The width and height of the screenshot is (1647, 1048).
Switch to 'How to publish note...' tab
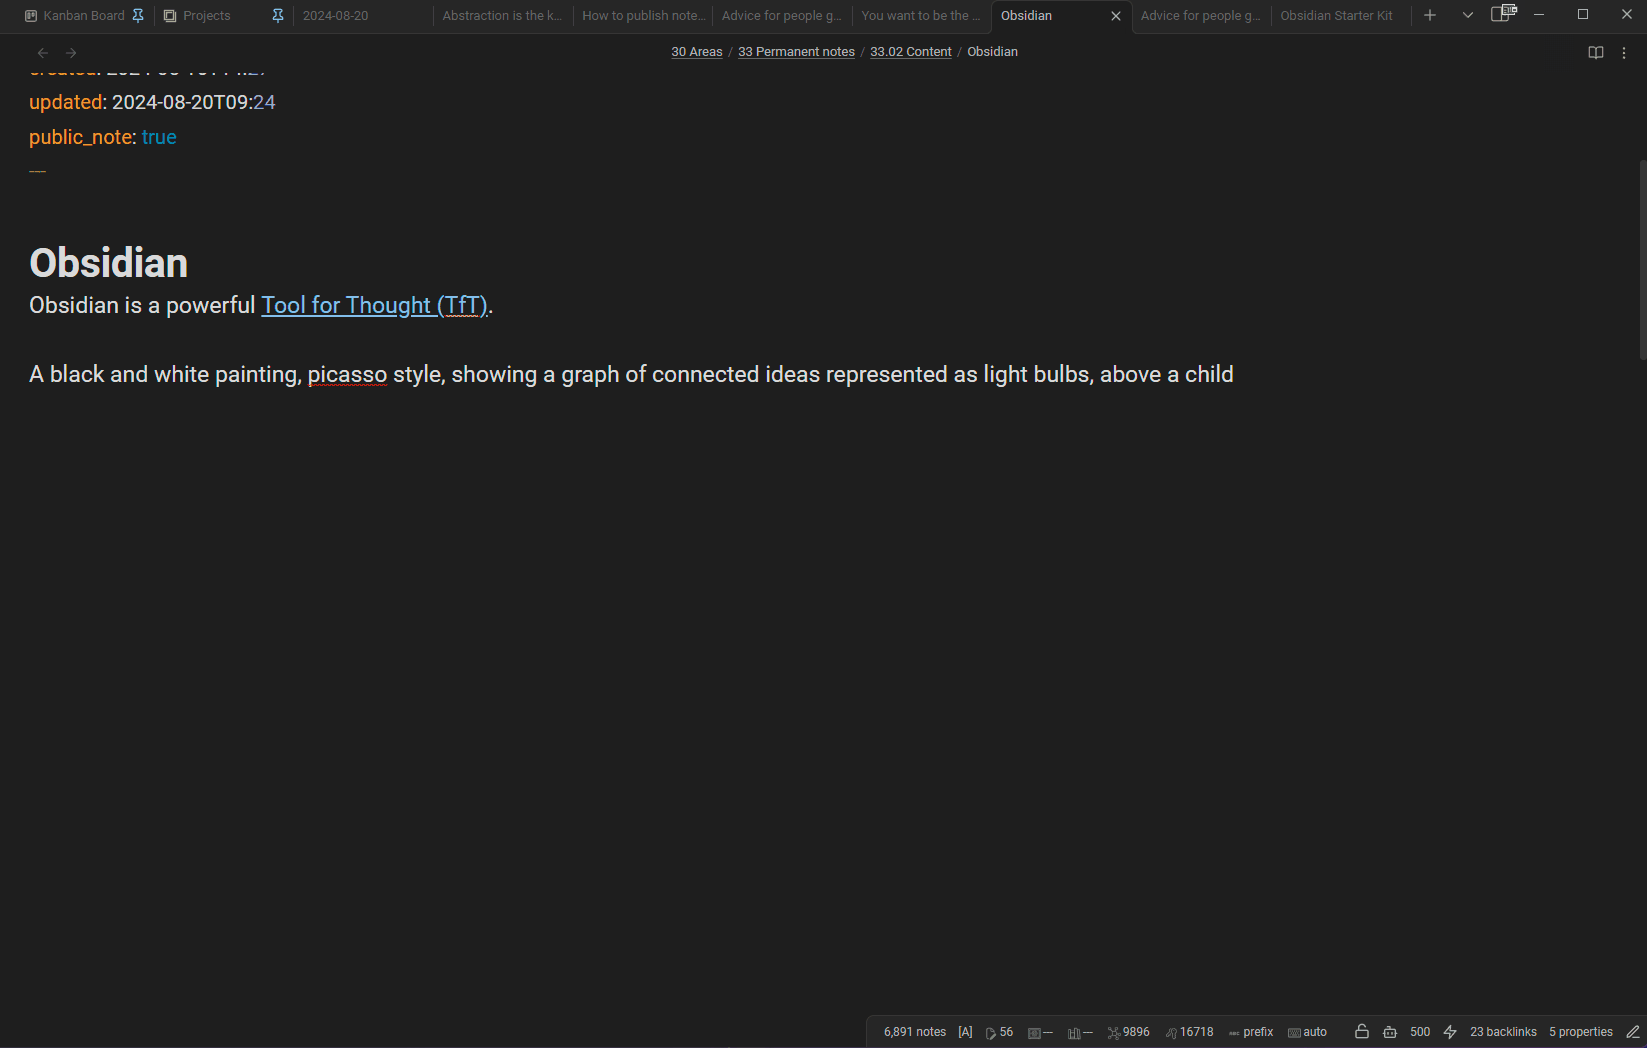(644, 16)
